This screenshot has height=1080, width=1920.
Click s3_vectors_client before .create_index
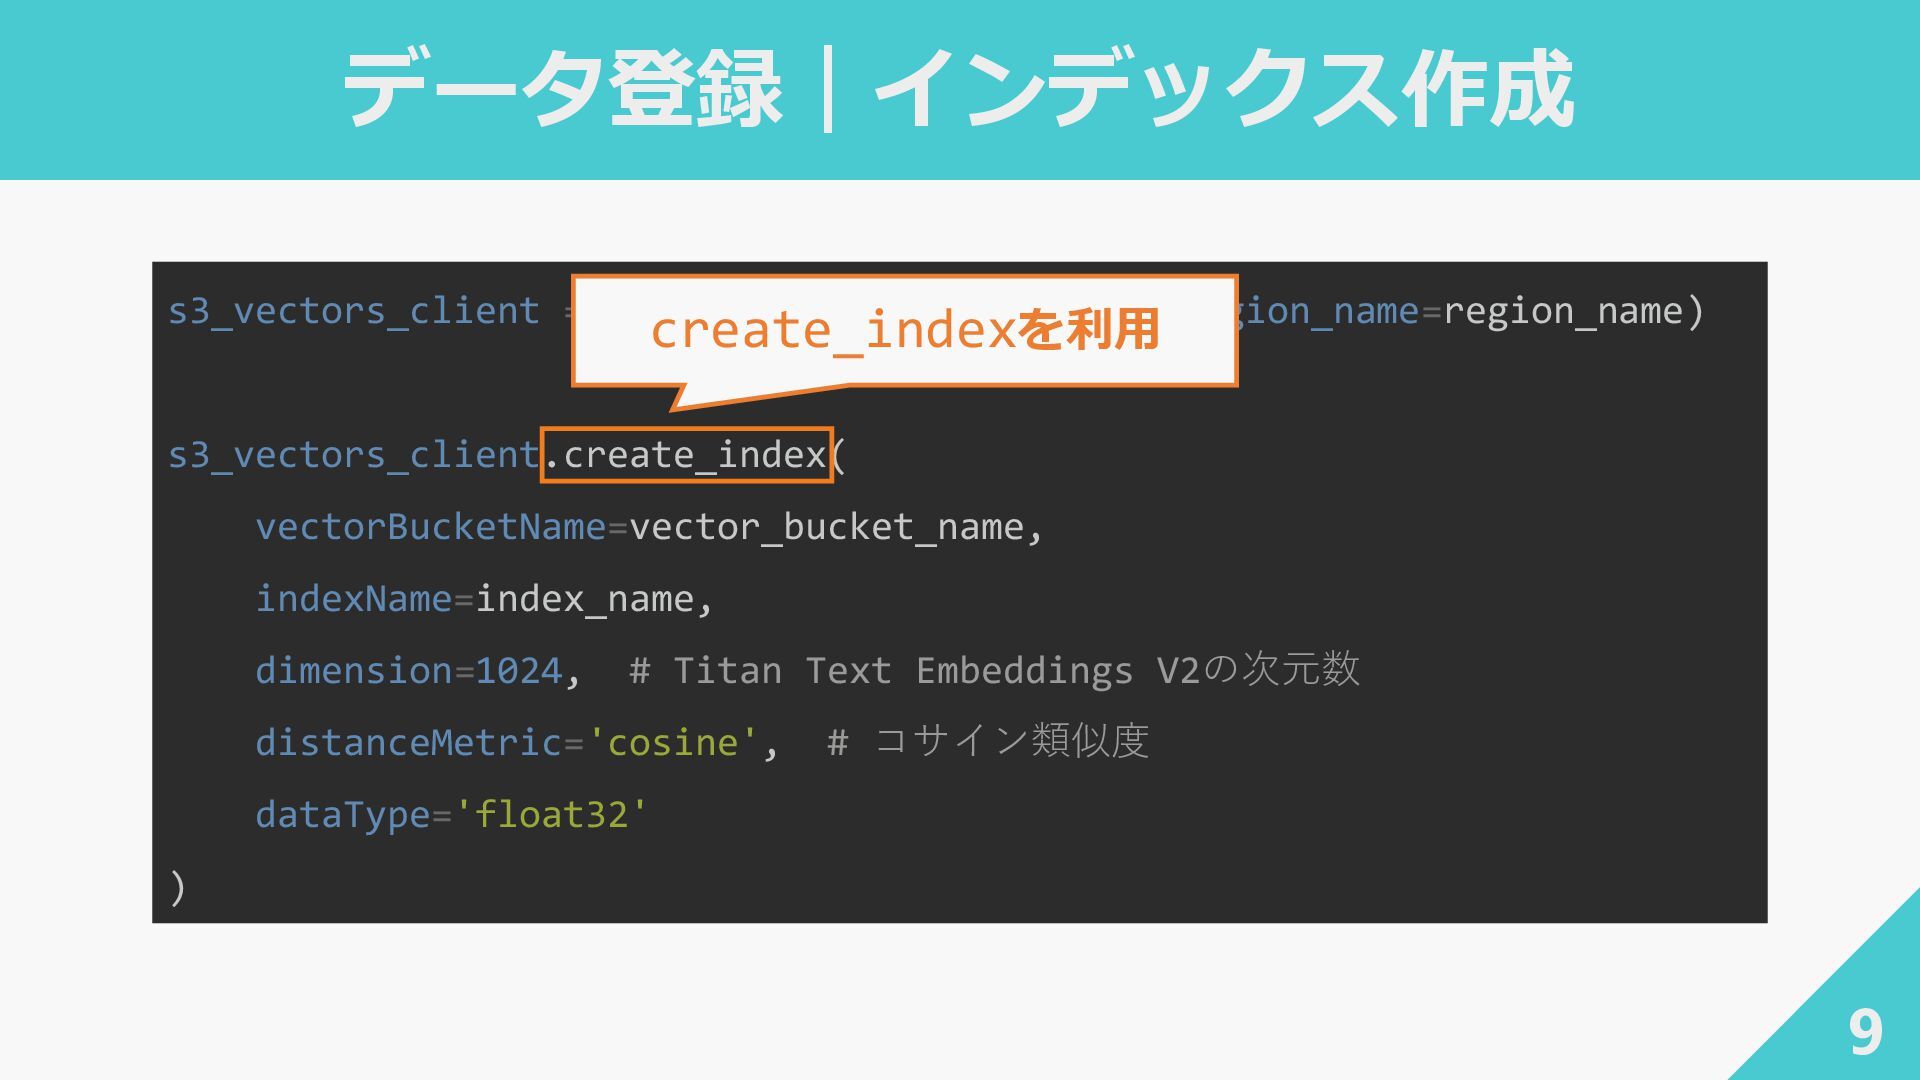[x=354, y=455]
